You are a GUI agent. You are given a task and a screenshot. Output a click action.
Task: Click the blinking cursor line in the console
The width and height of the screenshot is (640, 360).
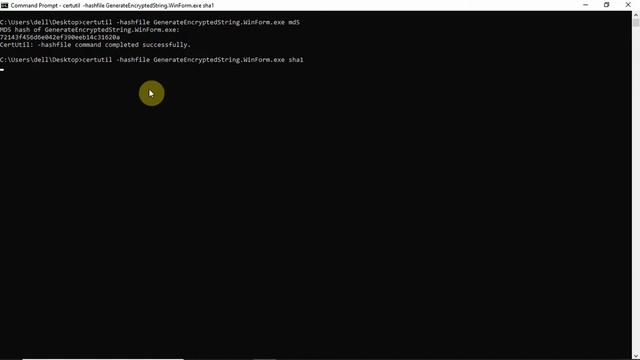2,69
